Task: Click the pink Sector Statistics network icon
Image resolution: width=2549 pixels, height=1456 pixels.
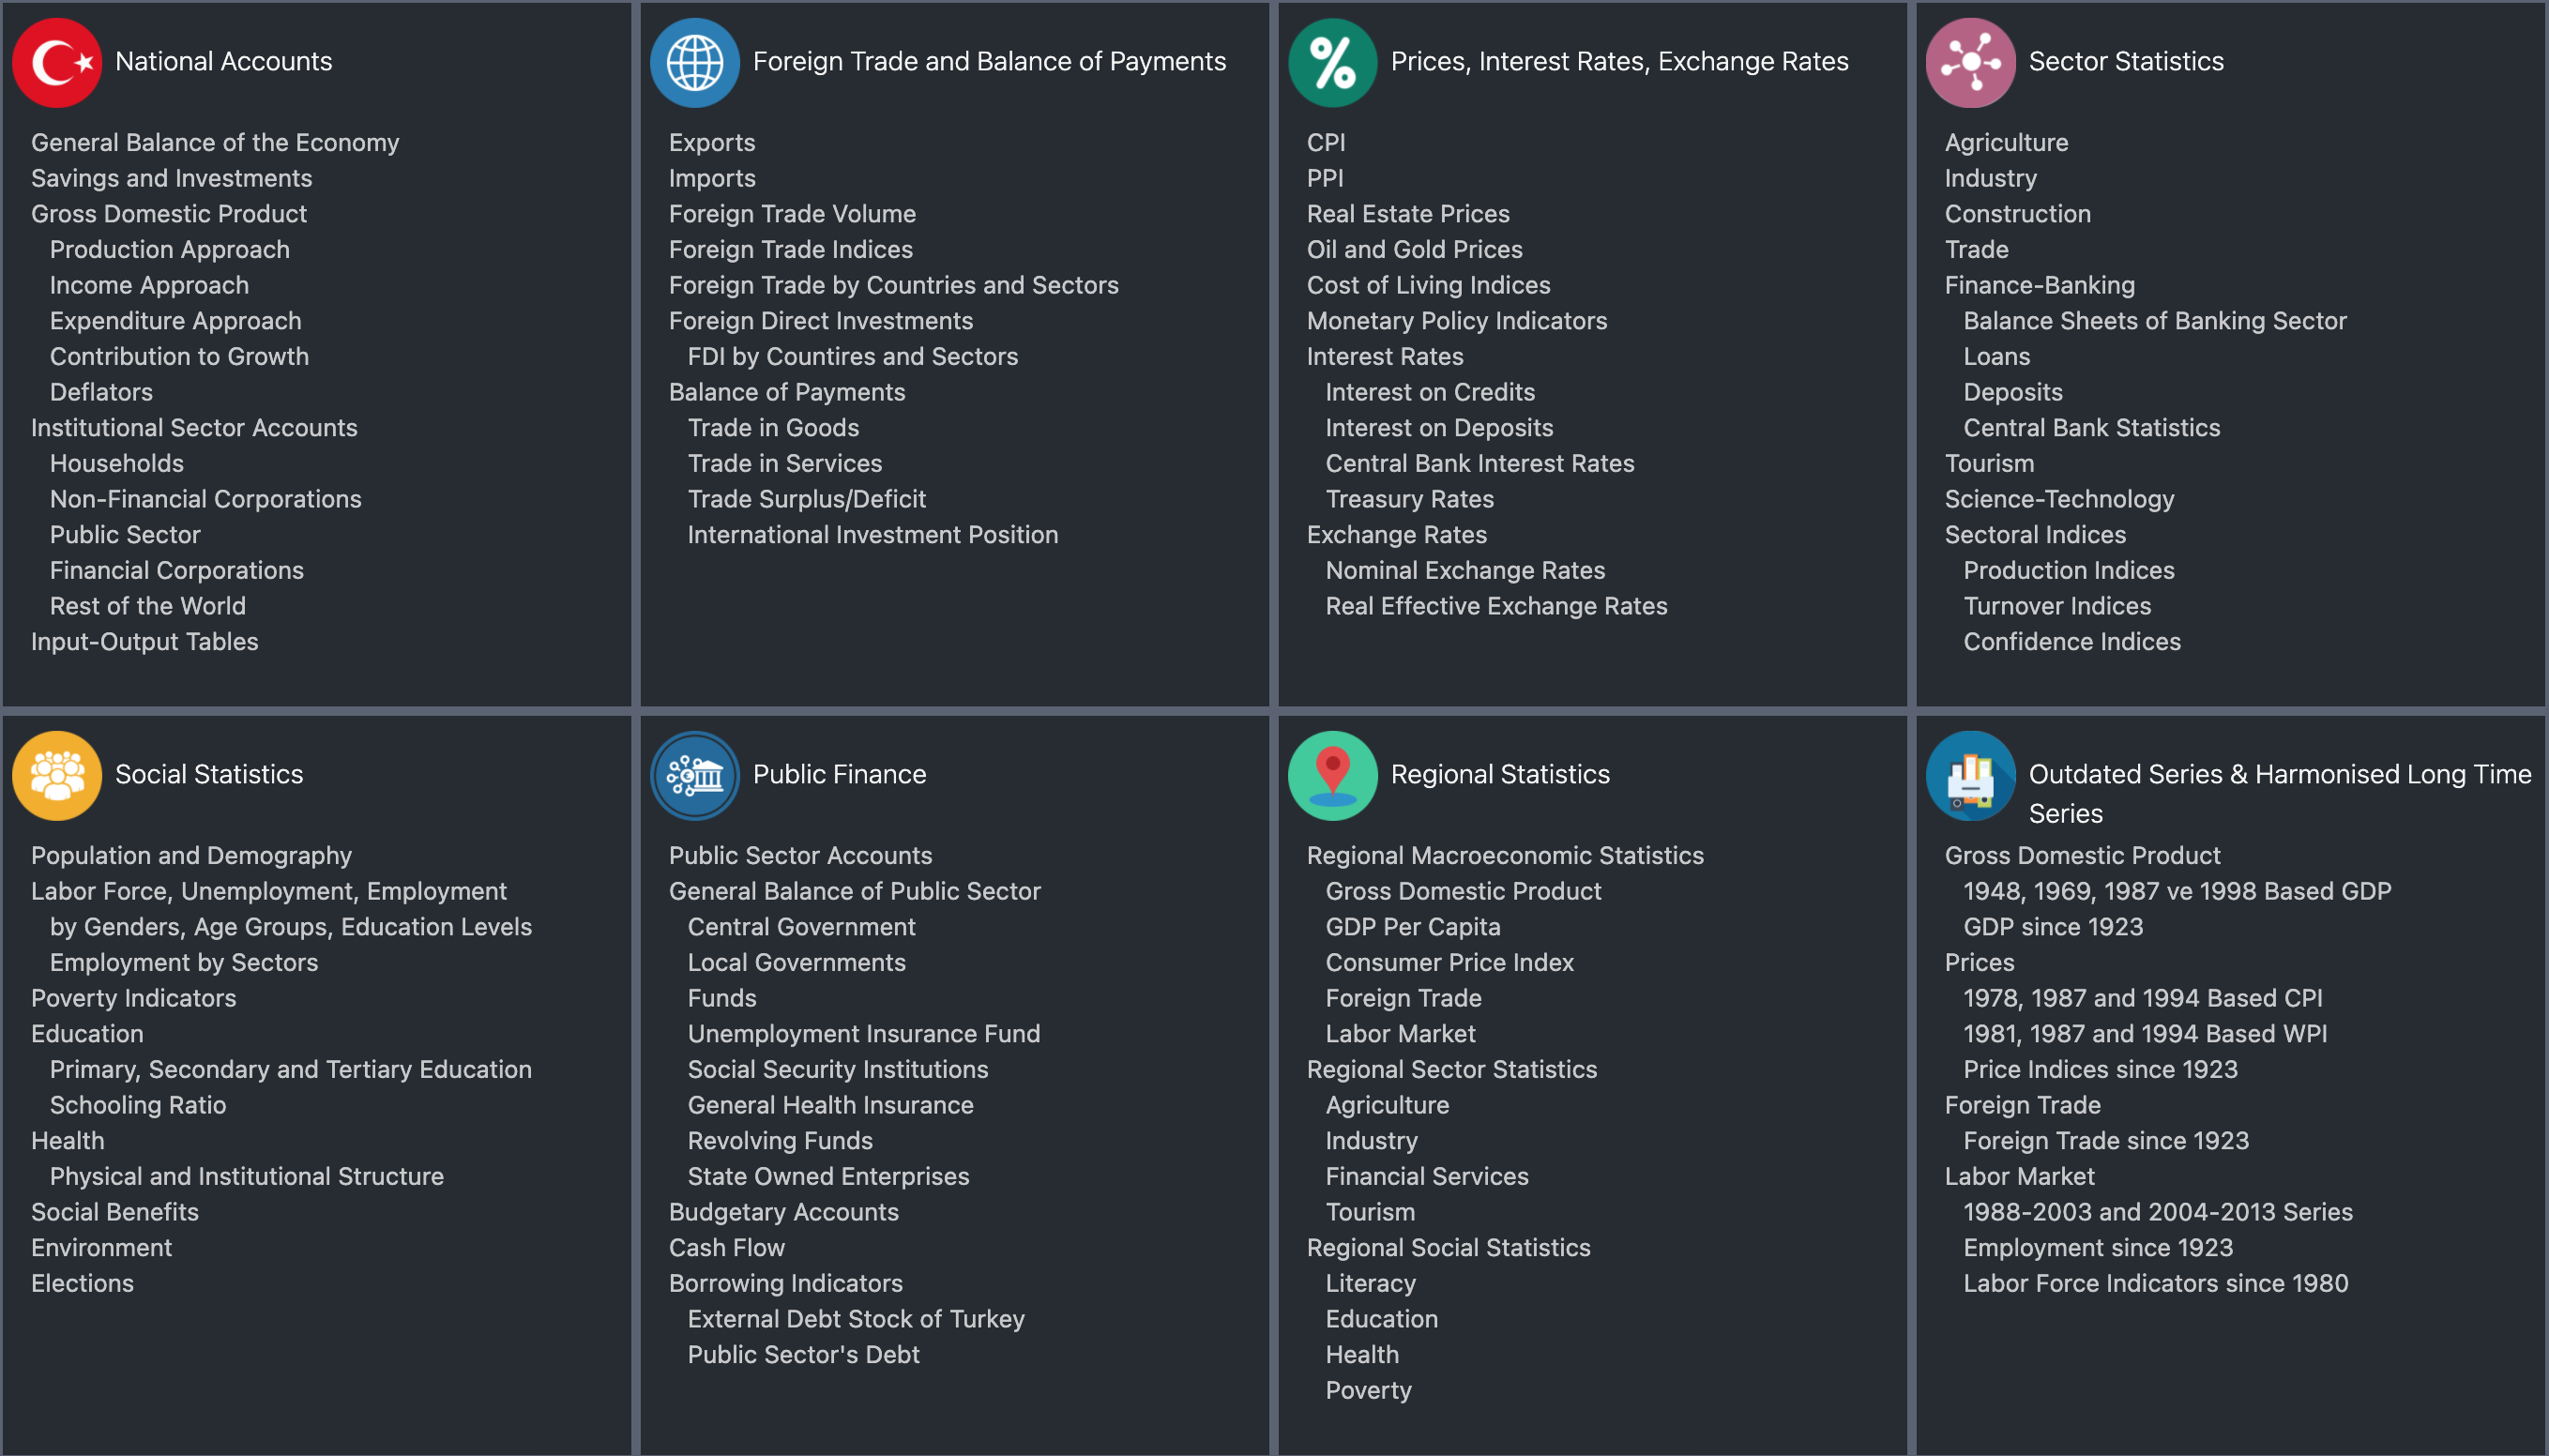Action: click(1970, 62)
